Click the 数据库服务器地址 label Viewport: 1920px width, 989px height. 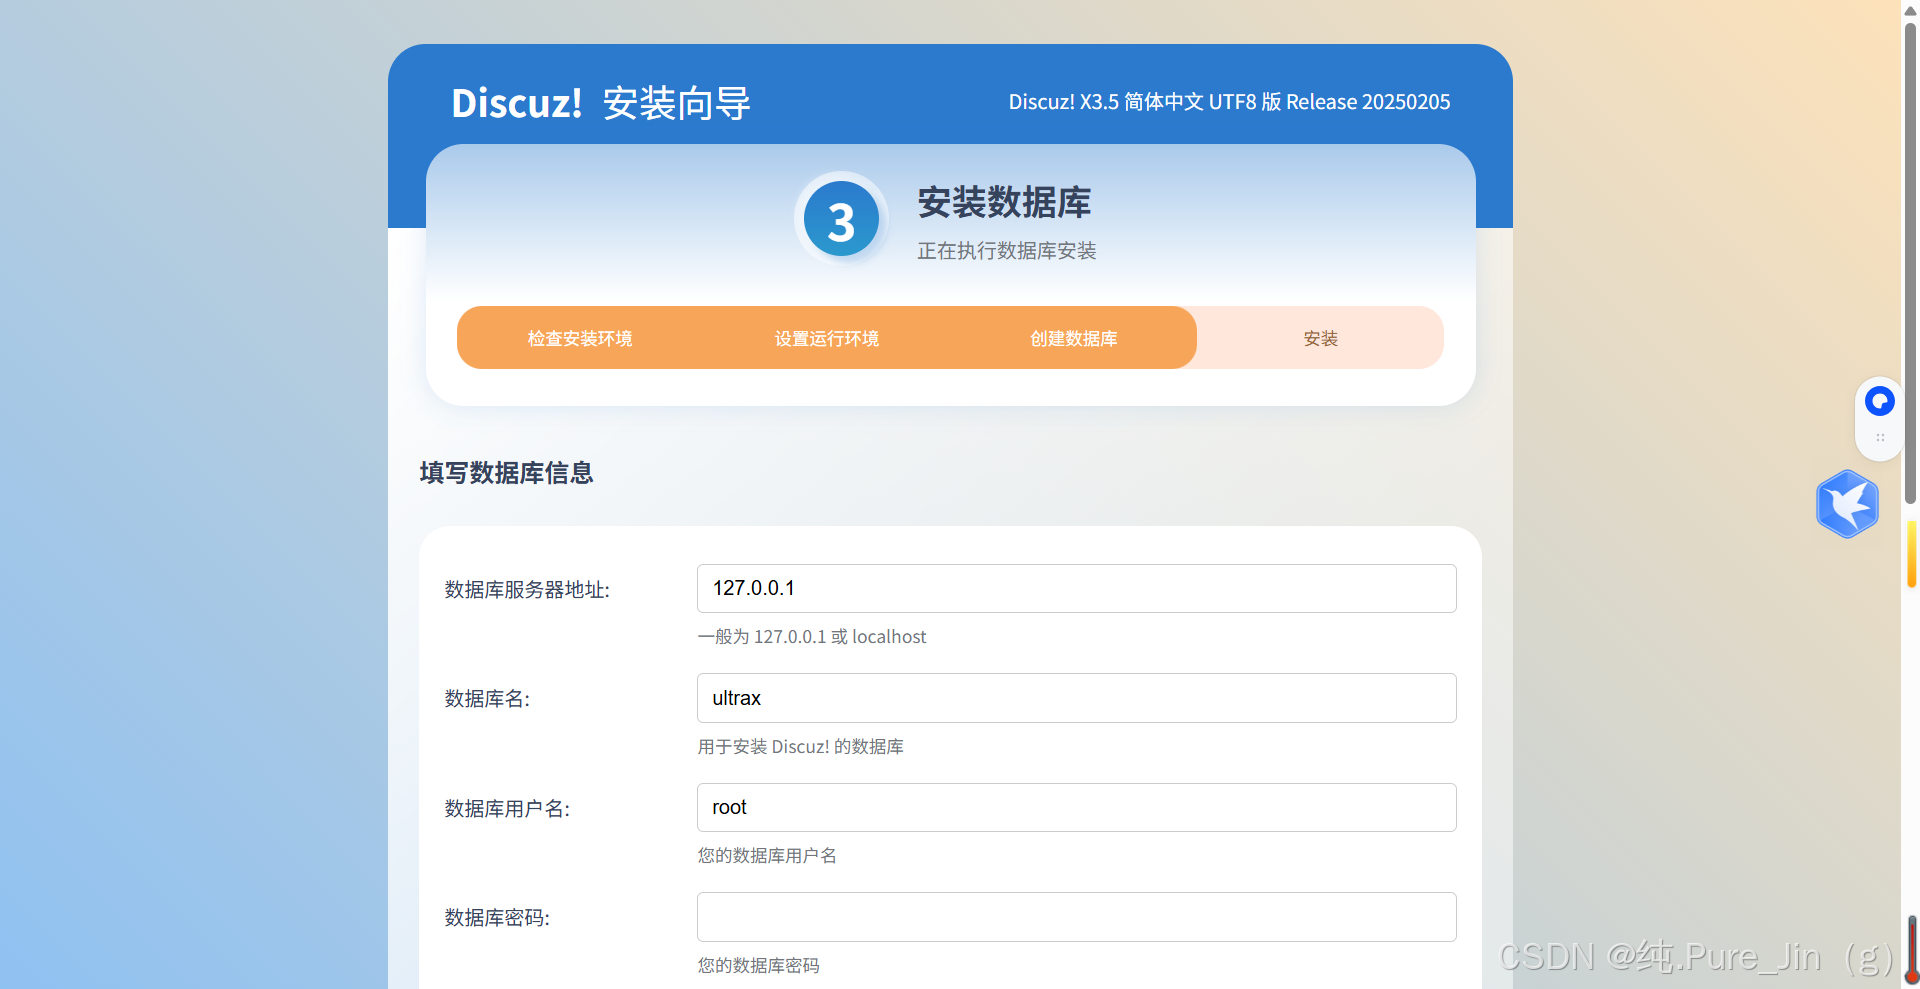(527, 590)
